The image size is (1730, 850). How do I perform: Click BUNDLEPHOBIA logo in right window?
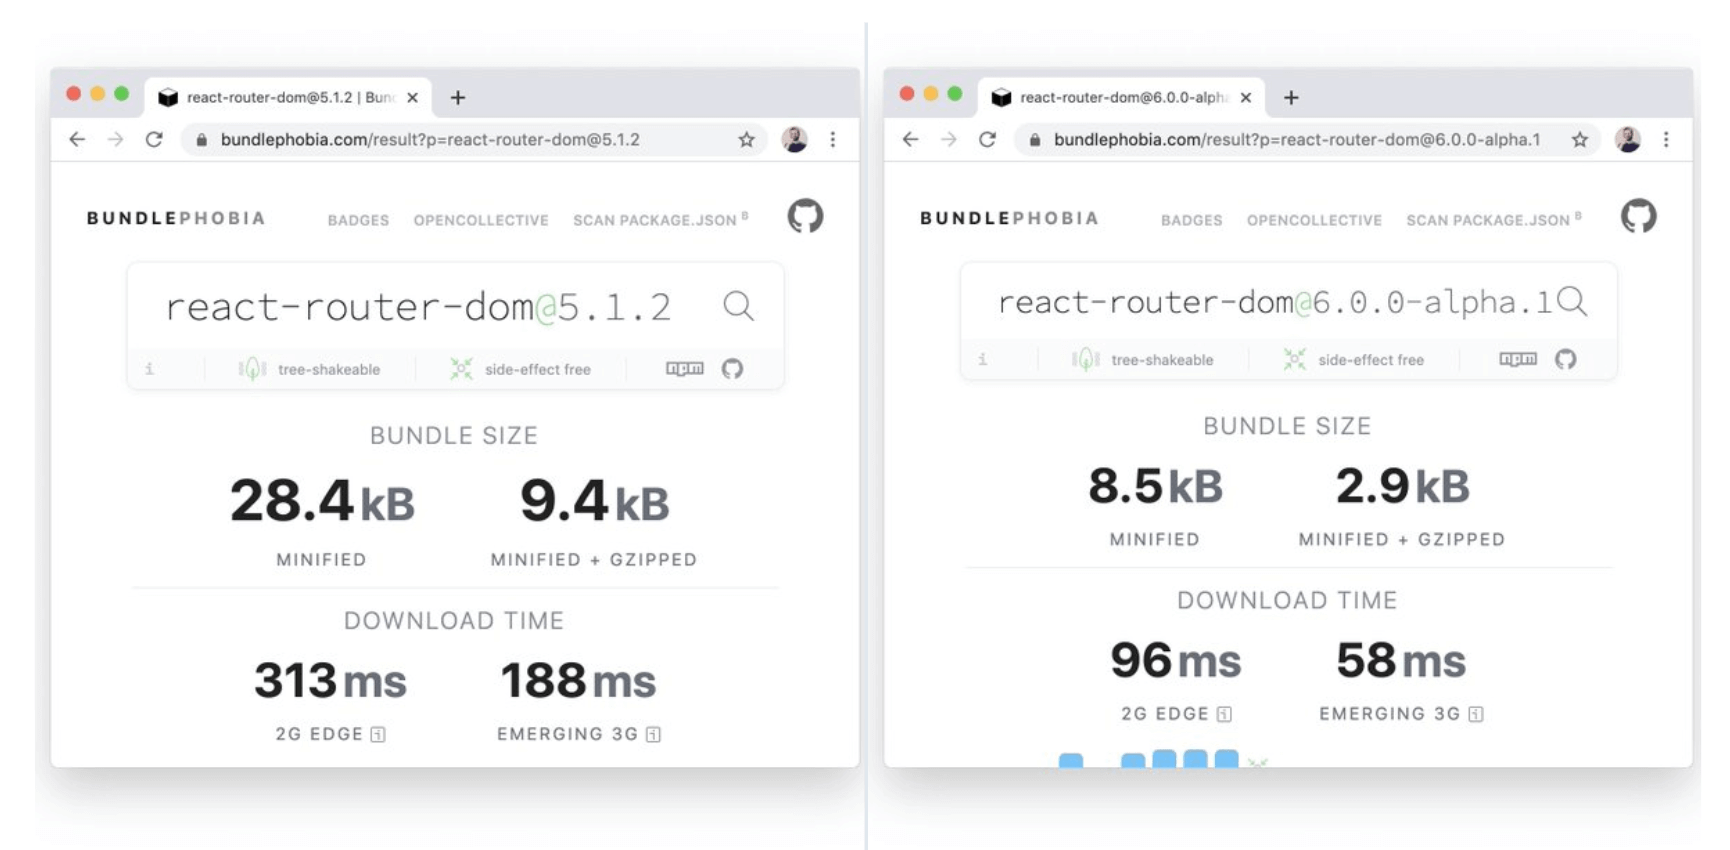pos(1009,218)
